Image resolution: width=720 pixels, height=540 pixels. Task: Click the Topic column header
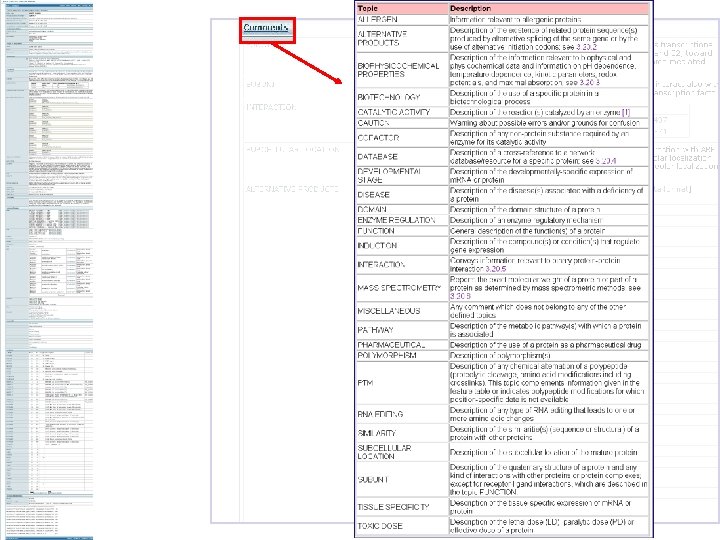click(x=403, y=8)
